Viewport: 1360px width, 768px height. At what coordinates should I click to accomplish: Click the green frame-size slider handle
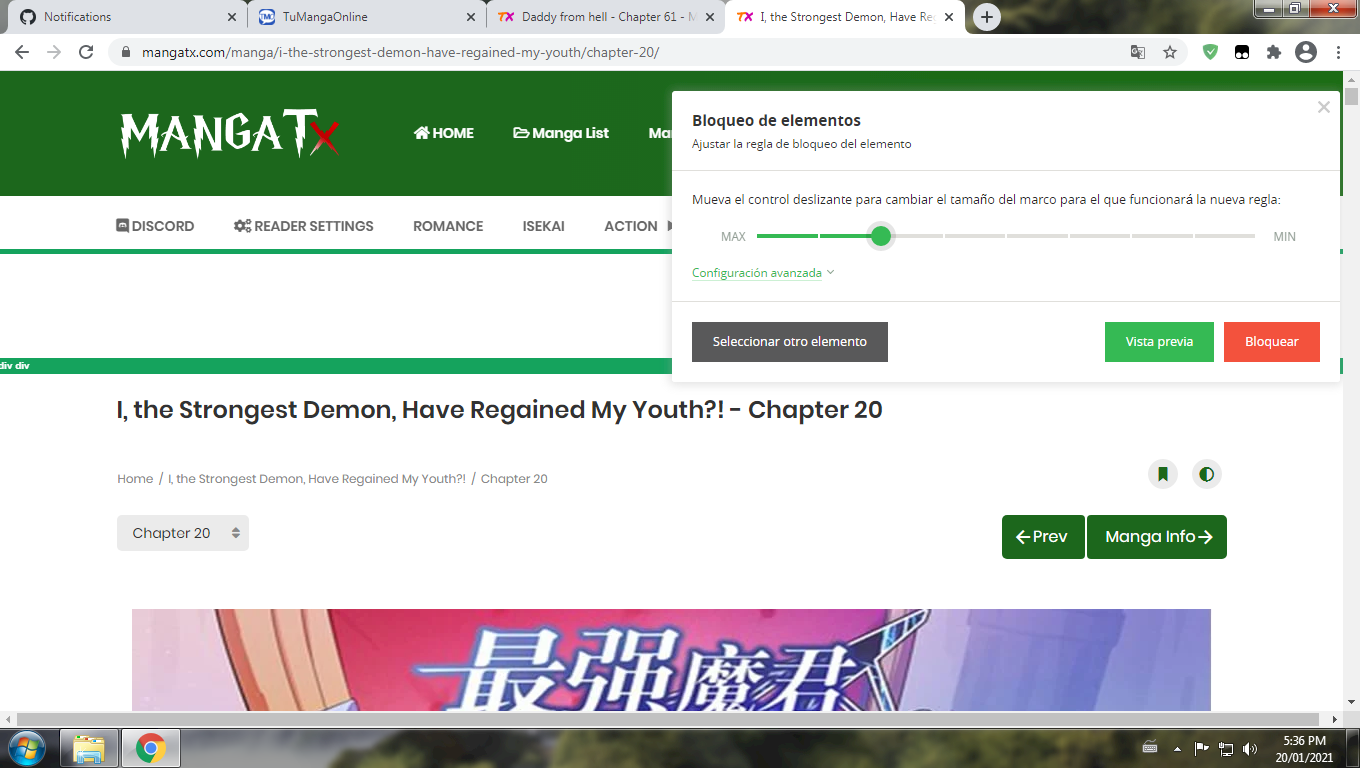[x=881, y=236]
